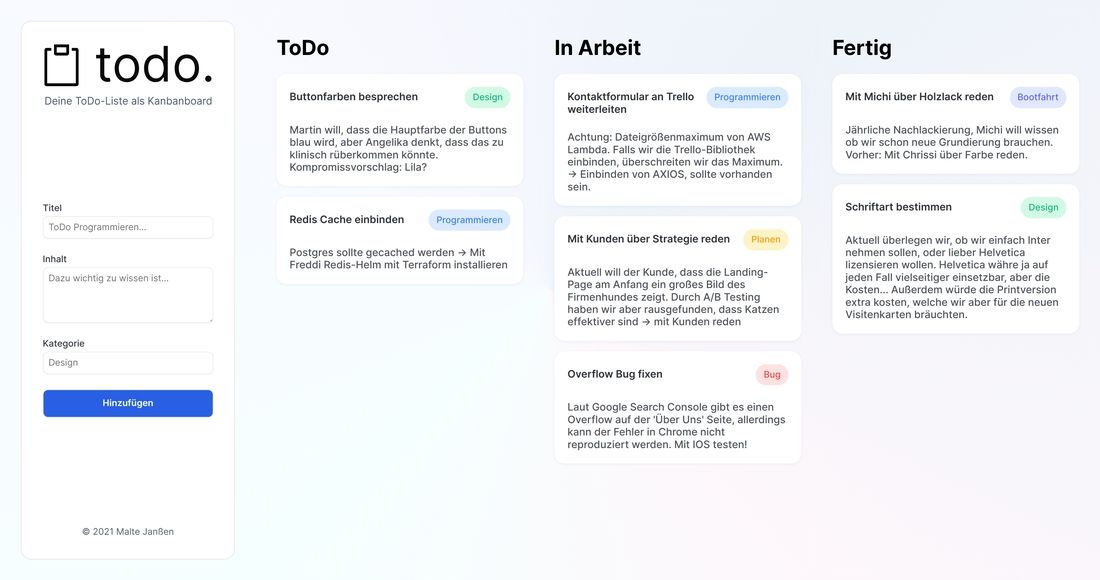Click Programmieren tag on Kontaktformular card
This screenshot has width=1100, height=580.
click(x=747, y=97)
